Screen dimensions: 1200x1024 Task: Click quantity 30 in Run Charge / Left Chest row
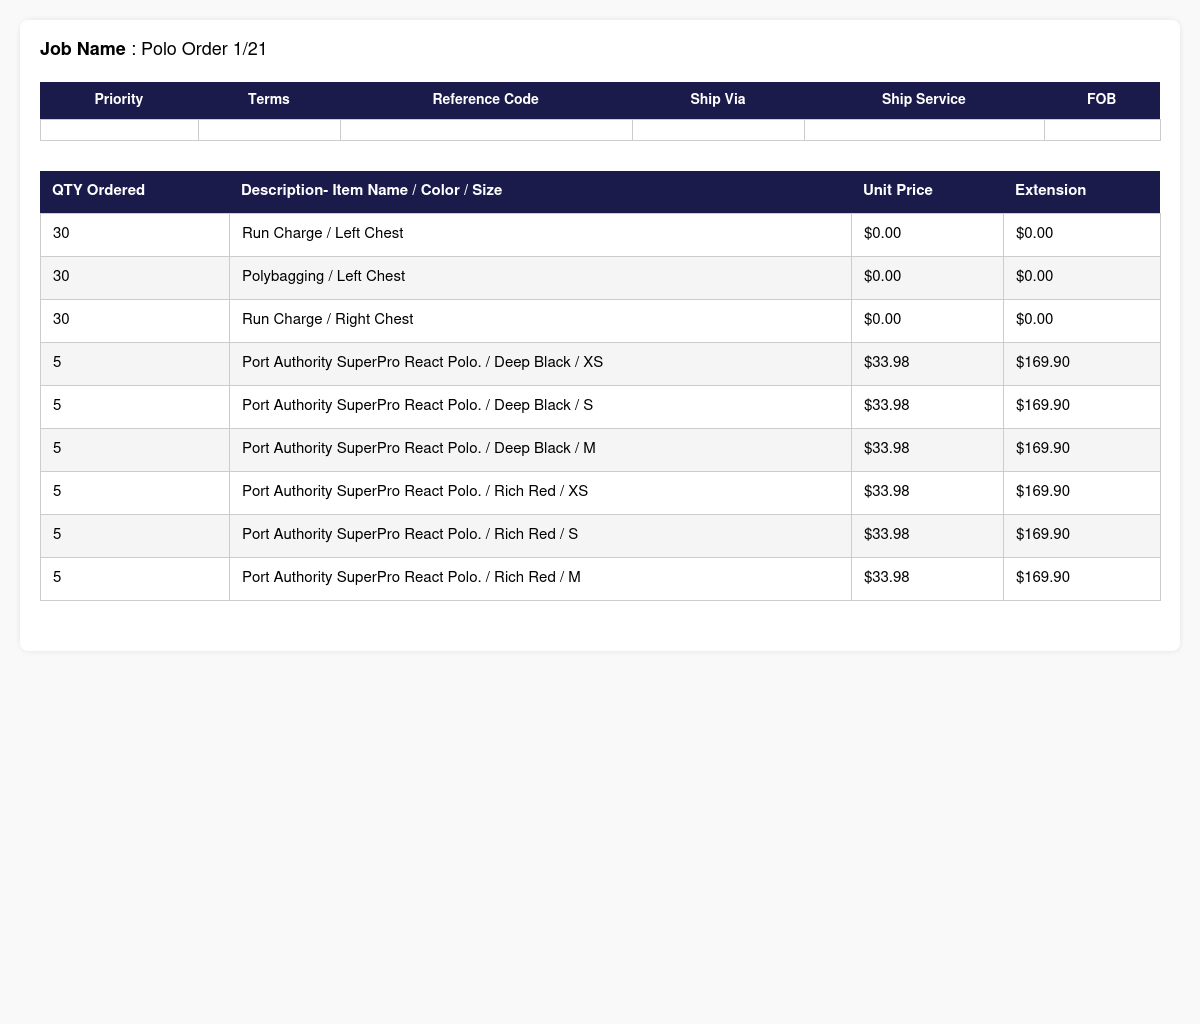[x=61, y=233]
